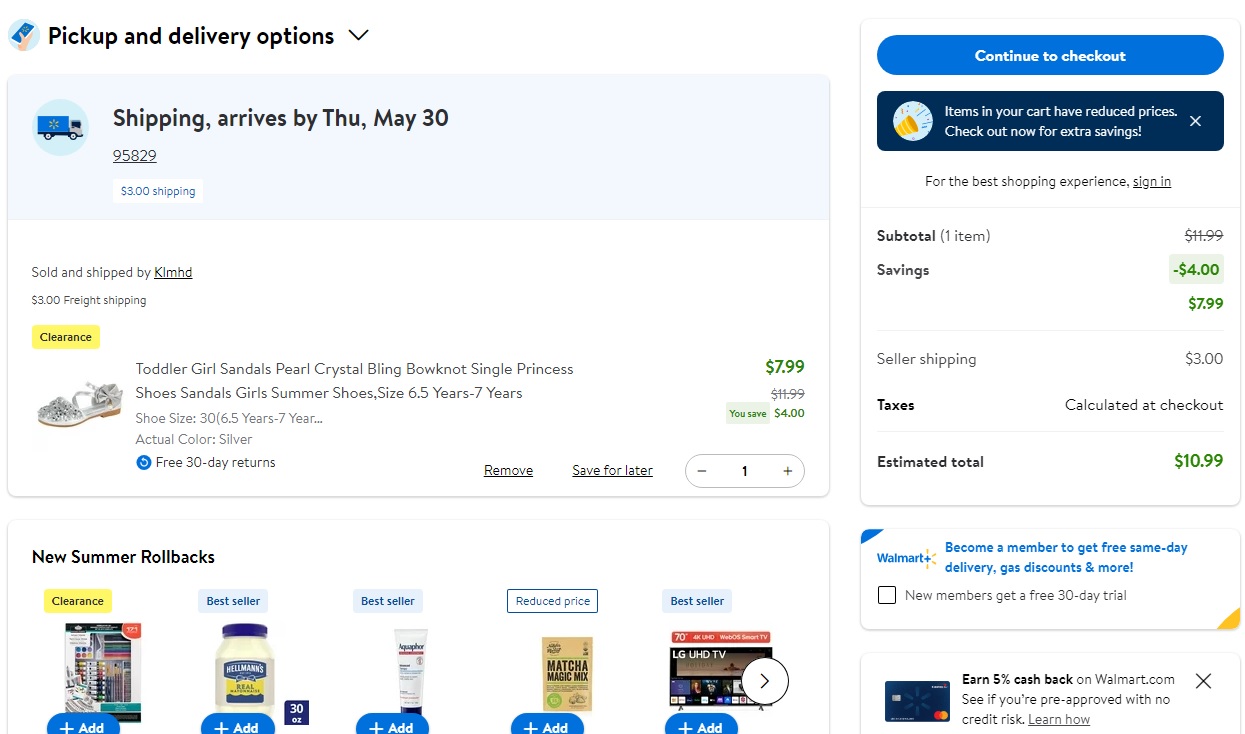Click the shipping truck delivery icon

[60, 127]
